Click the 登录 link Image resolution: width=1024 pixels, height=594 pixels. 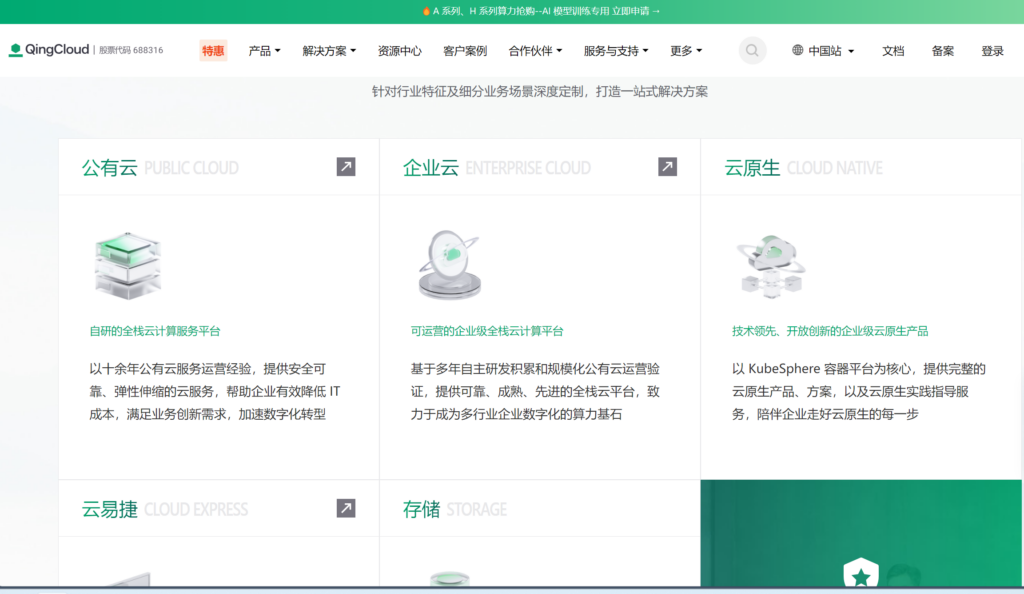991,50
